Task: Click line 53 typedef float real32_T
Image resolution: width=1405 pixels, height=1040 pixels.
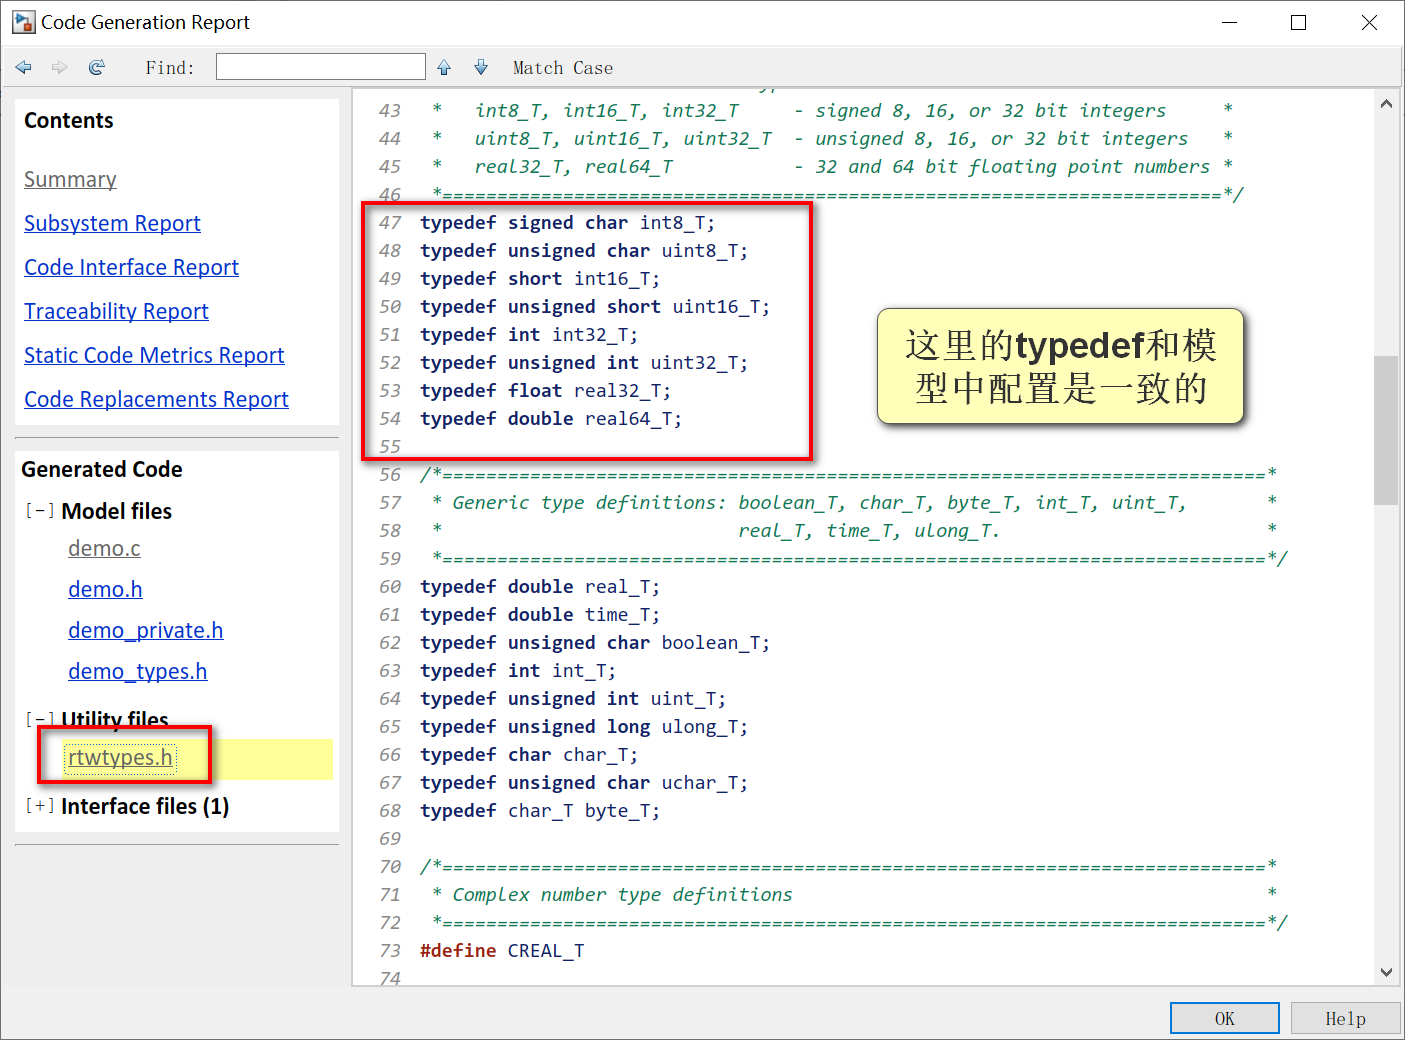Action: click(545, 391)
